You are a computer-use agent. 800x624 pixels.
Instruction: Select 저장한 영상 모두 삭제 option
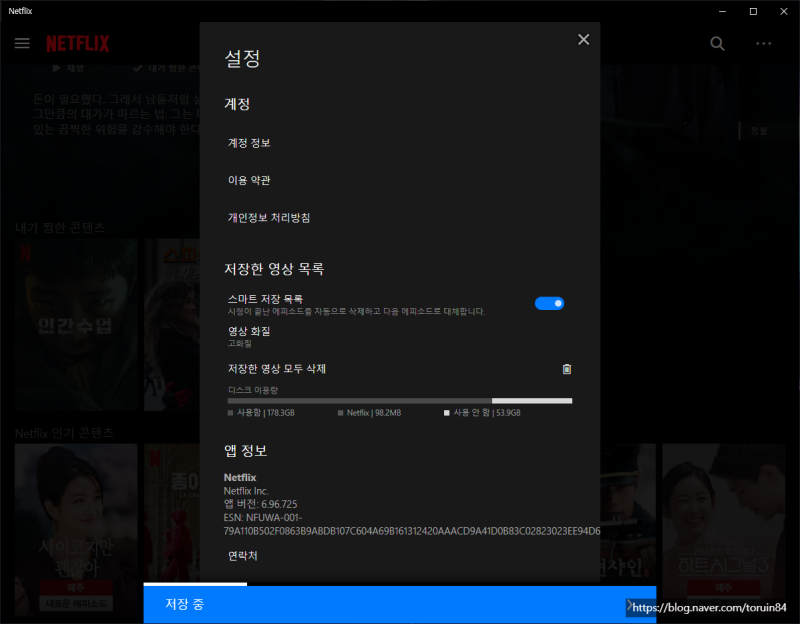277,369
